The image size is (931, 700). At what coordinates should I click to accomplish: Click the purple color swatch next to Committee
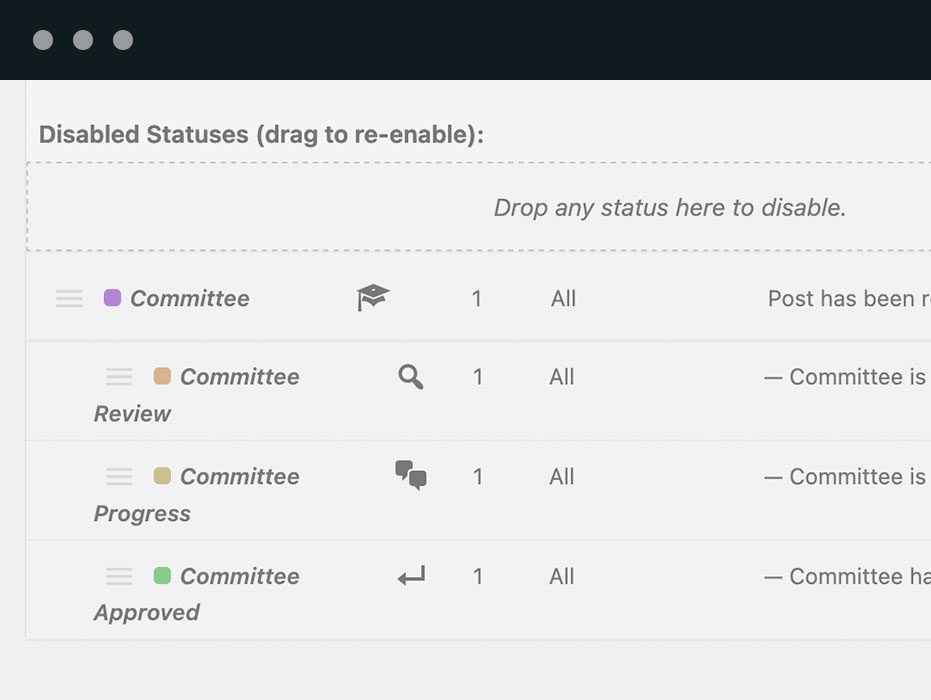(x=112, y=297)
